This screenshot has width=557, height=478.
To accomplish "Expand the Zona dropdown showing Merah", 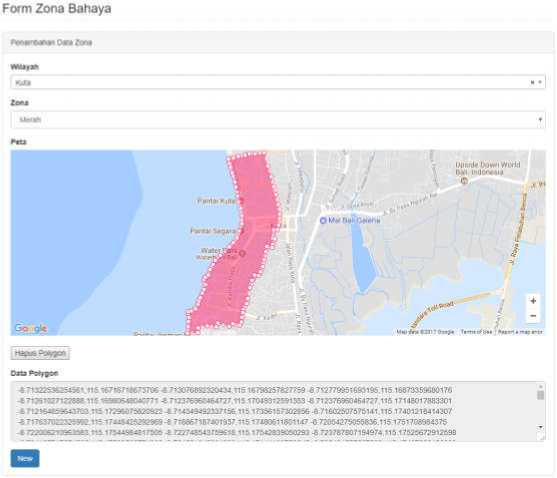I will [278, 120].
